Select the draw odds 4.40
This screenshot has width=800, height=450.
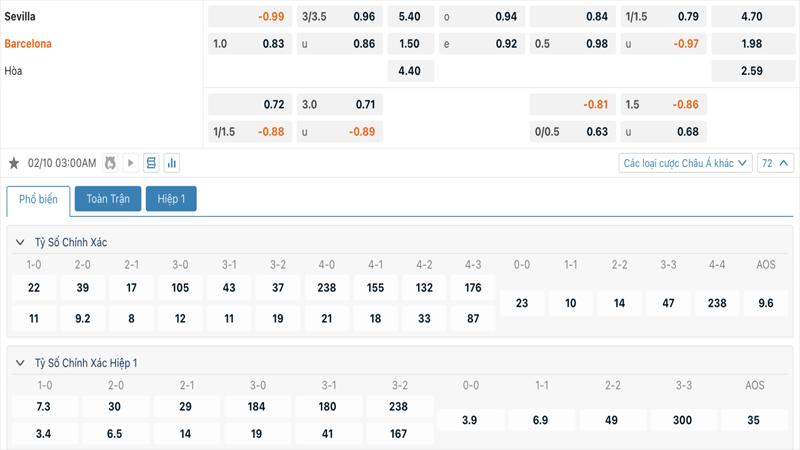pos(410,71)
